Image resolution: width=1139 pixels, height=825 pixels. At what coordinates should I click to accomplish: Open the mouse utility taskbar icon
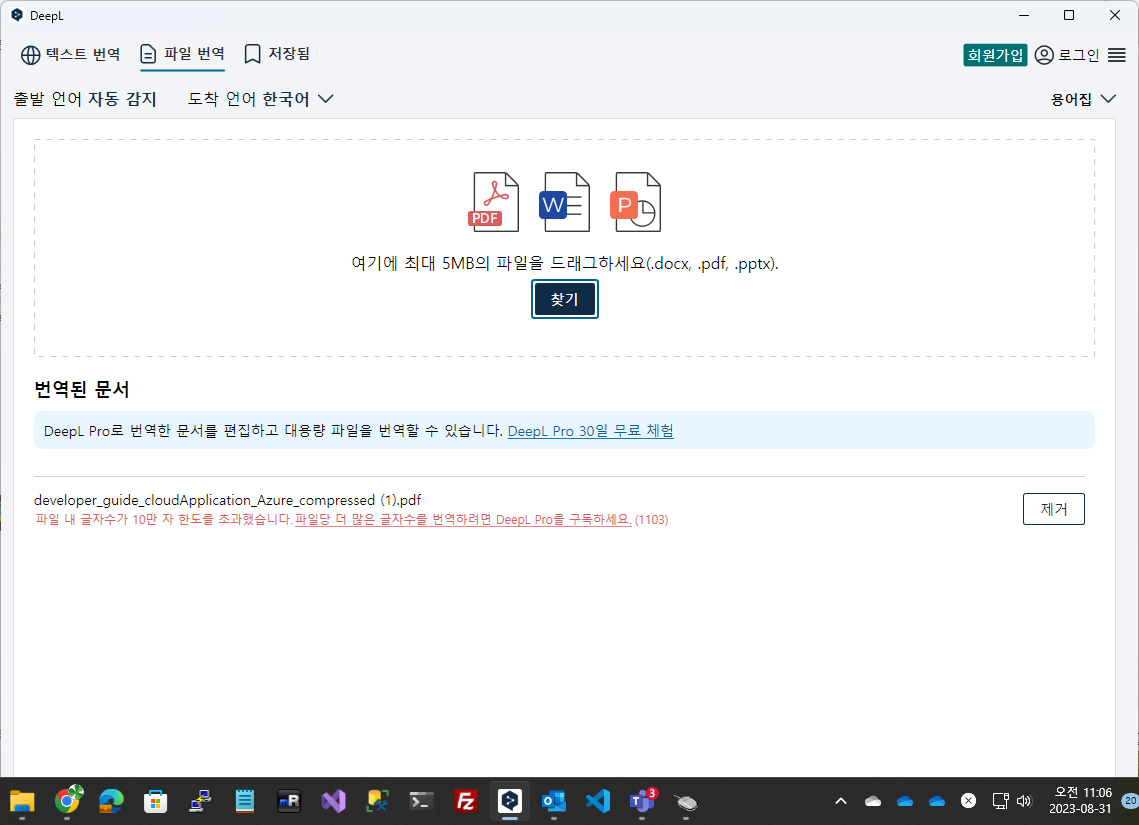tap(686, 802)
